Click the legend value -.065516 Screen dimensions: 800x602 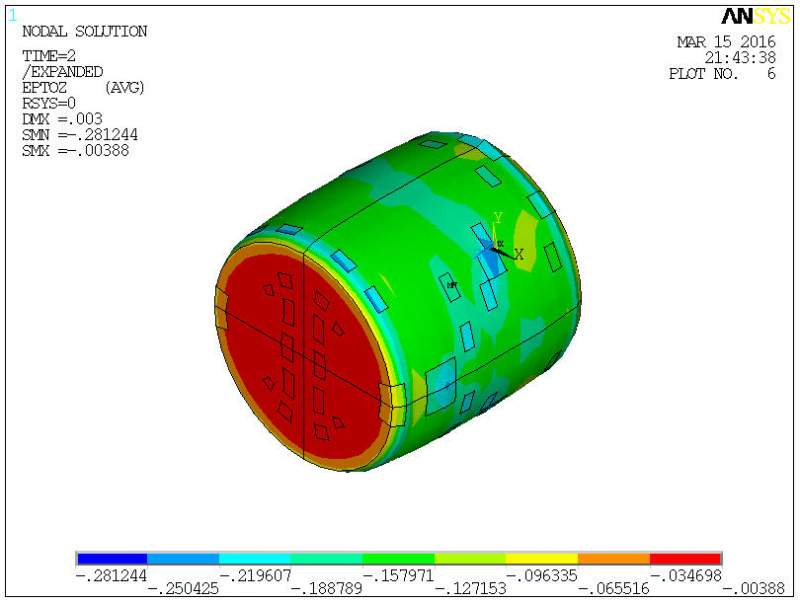(x=614, y=589)
